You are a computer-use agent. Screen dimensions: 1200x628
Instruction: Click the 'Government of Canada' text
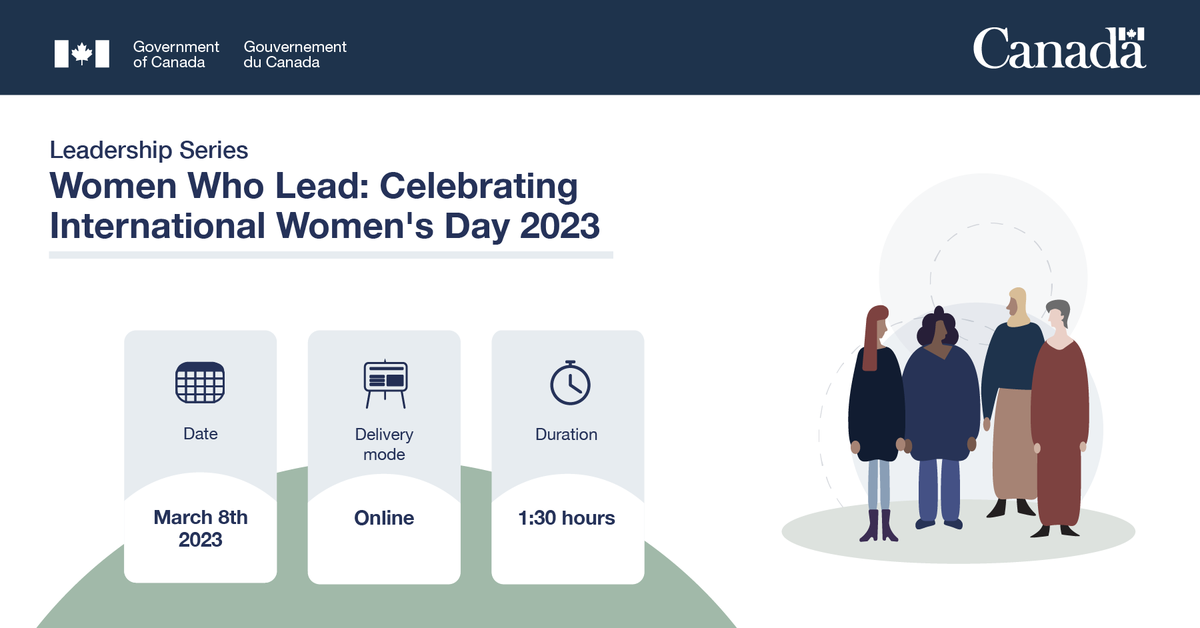click(x=176, y=54)
